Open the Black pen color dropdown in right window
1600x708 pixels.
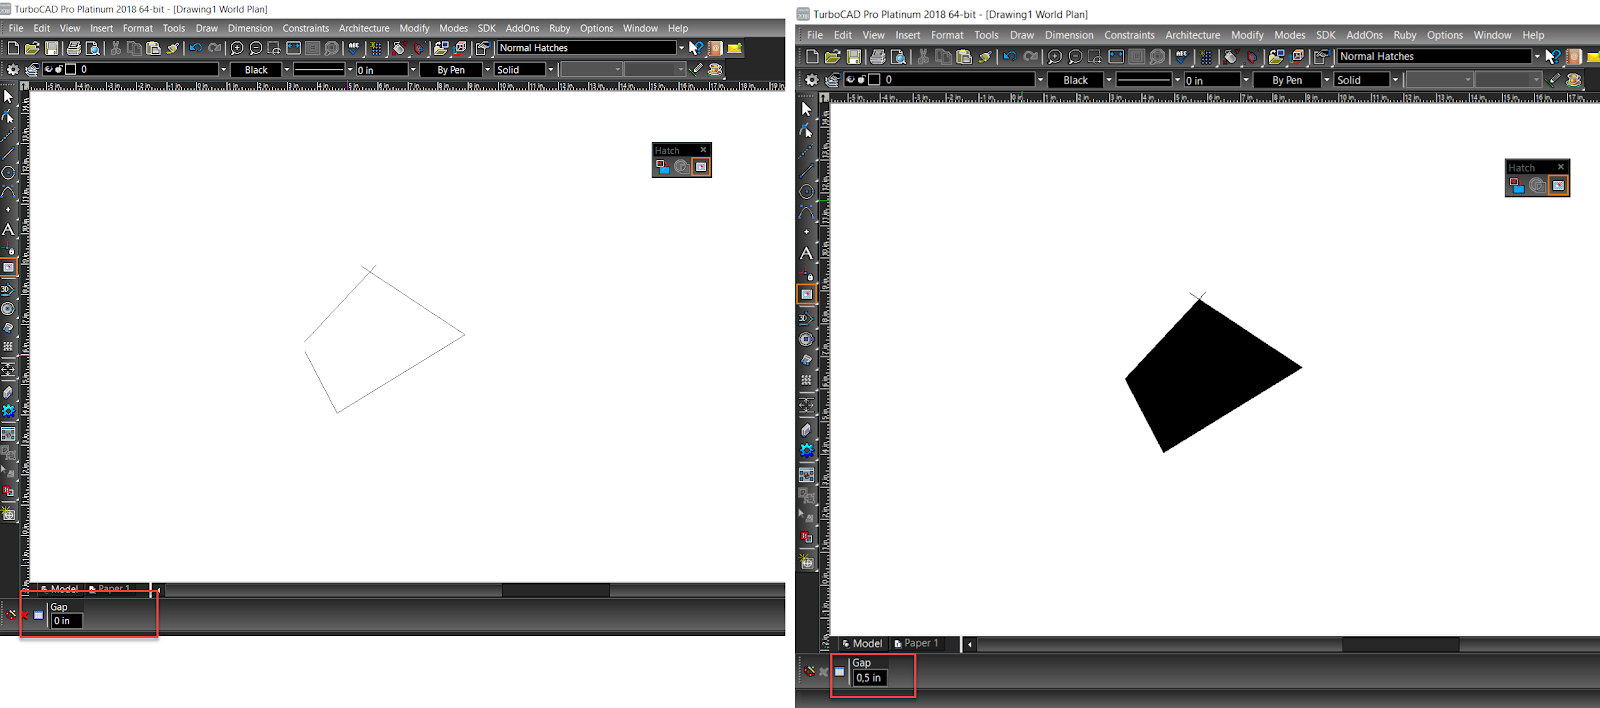pos(1083,80)
